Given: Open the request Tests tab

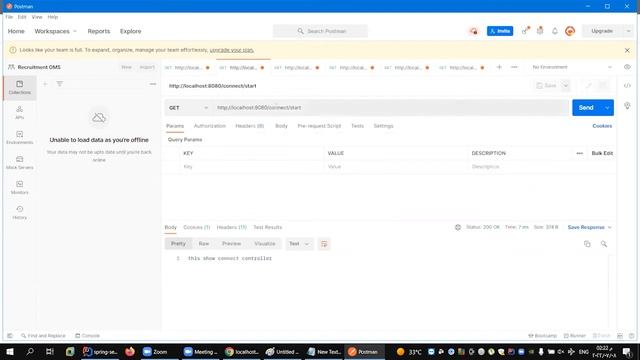Looking at the screenshot, I should pos(357,126).
